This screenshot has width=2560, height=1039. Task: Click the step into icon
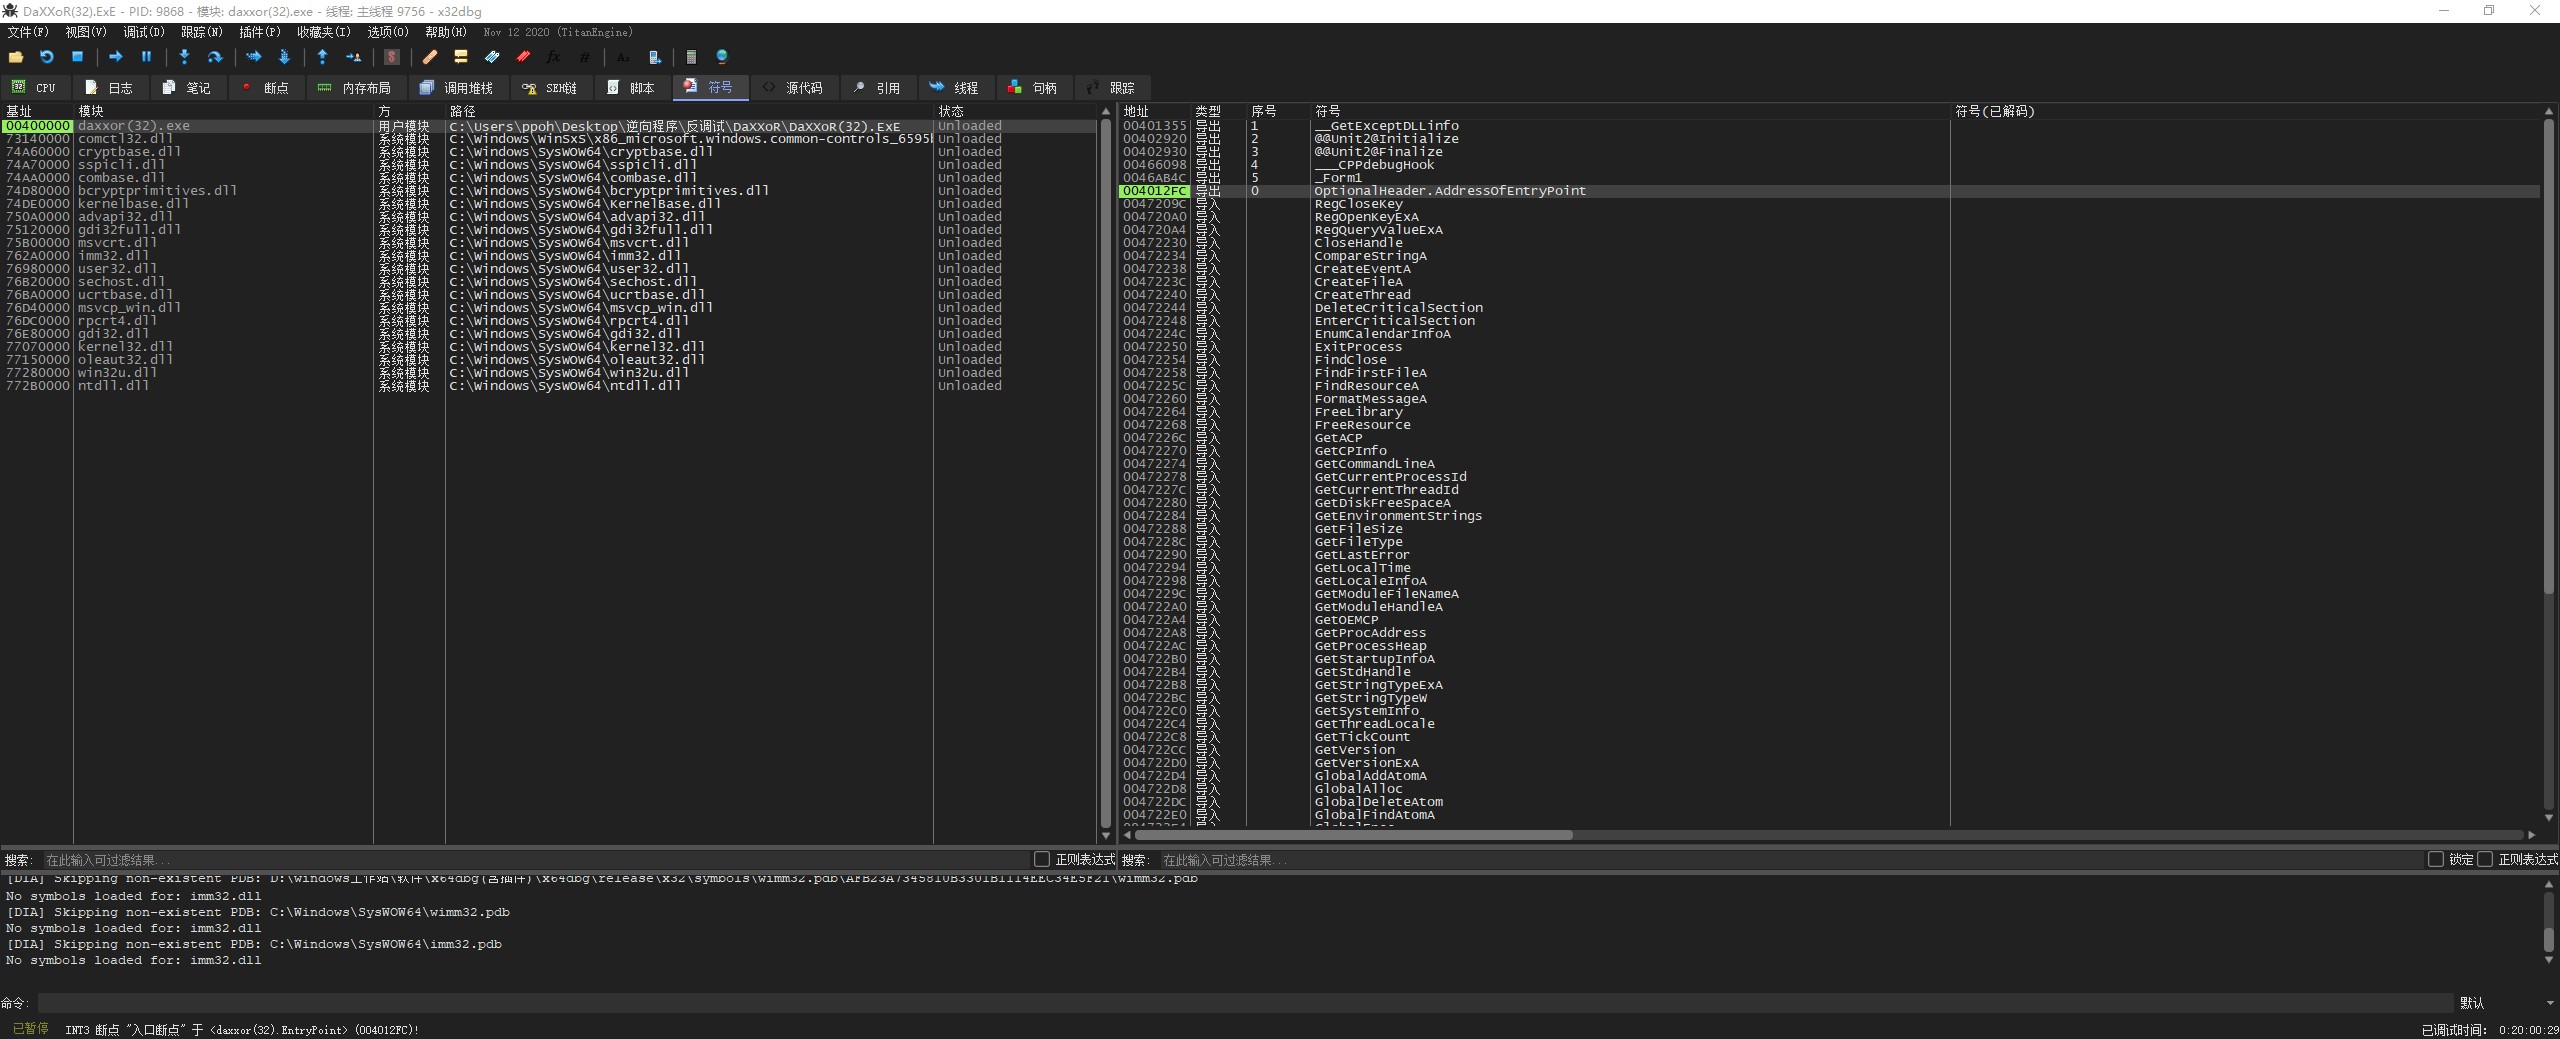(184, 57)
